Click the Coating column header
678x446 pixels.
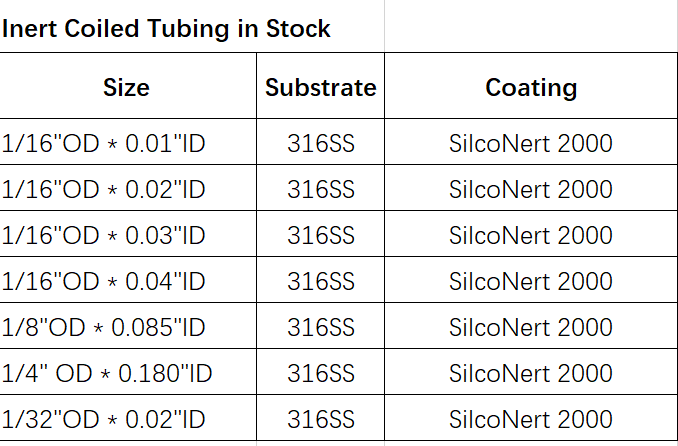[x=530, y=87]
